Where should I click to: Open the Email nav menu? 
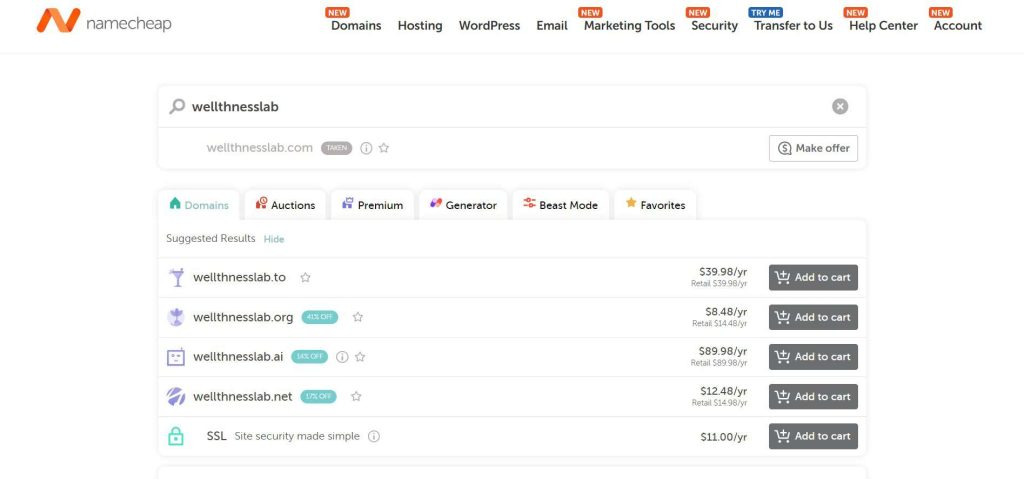click(x=552, y=25)
